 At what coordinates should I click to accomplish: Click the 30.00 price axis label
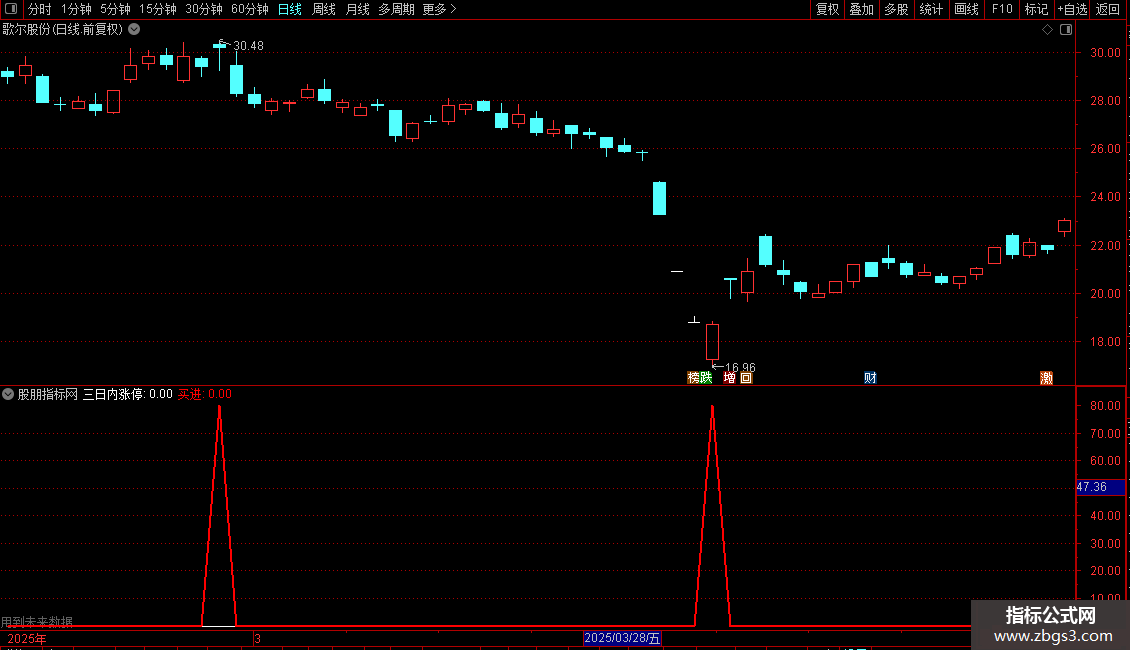[1105, 53]
